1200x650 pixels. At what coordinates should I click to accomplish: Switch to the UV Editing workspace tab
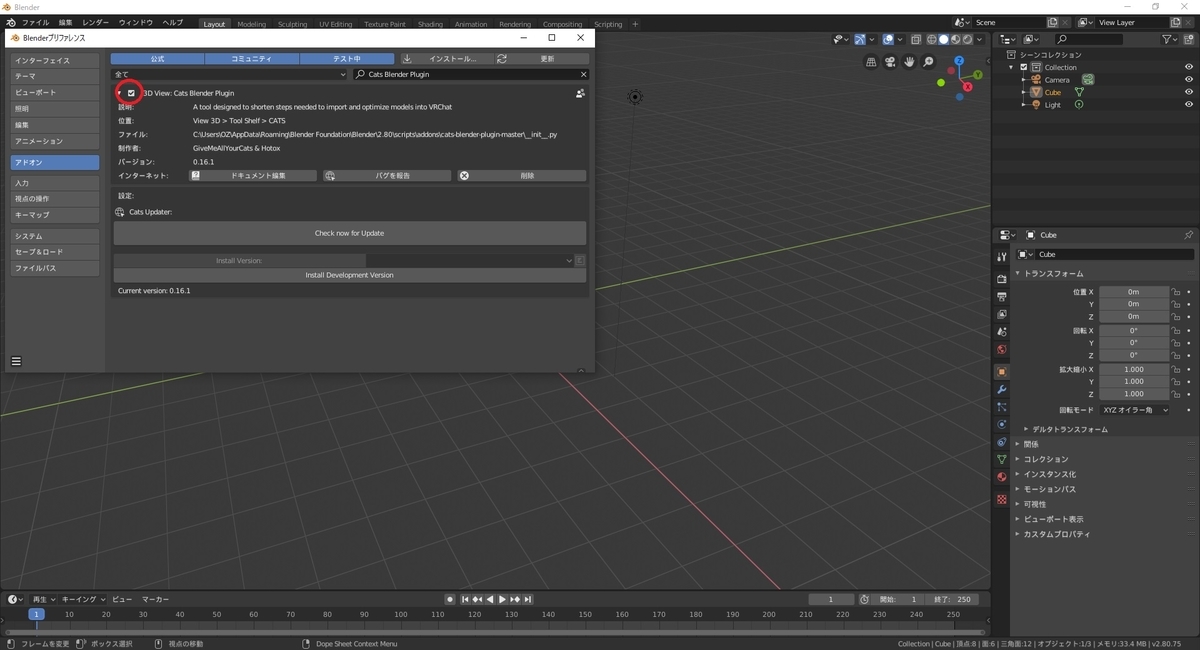click(x=335, y=24)
